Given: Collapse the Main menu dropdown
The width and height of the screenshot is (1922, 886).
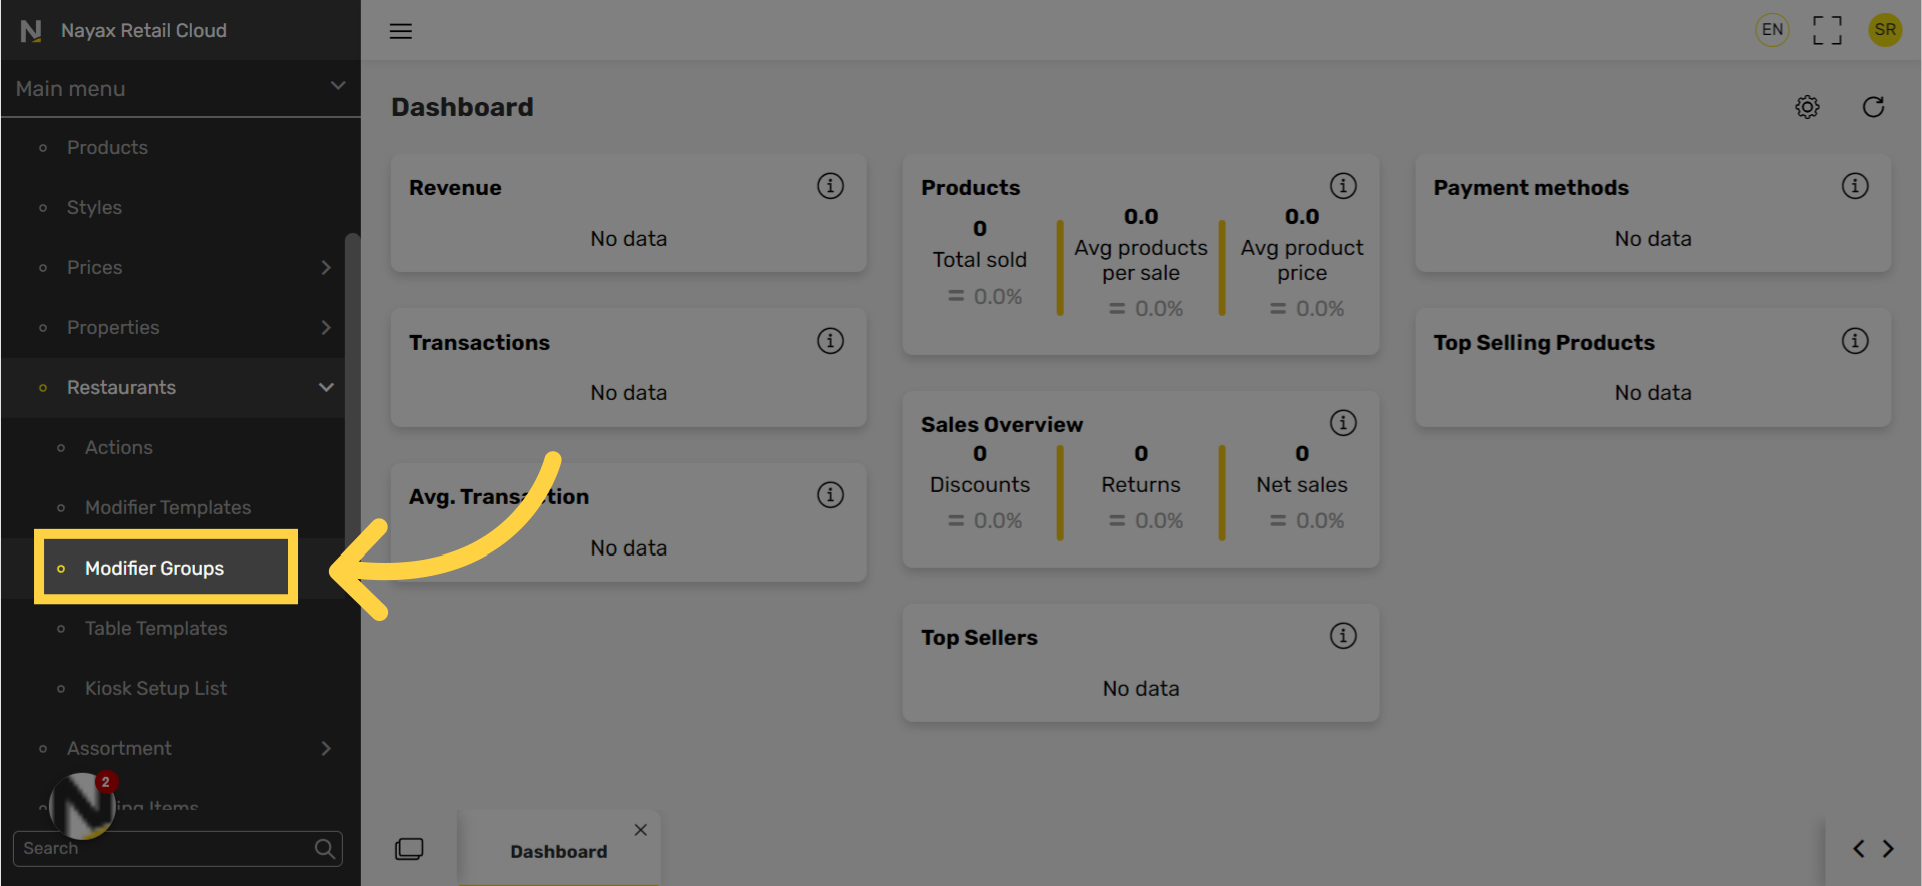Looking at the screenshot, I should coord(338,87).
